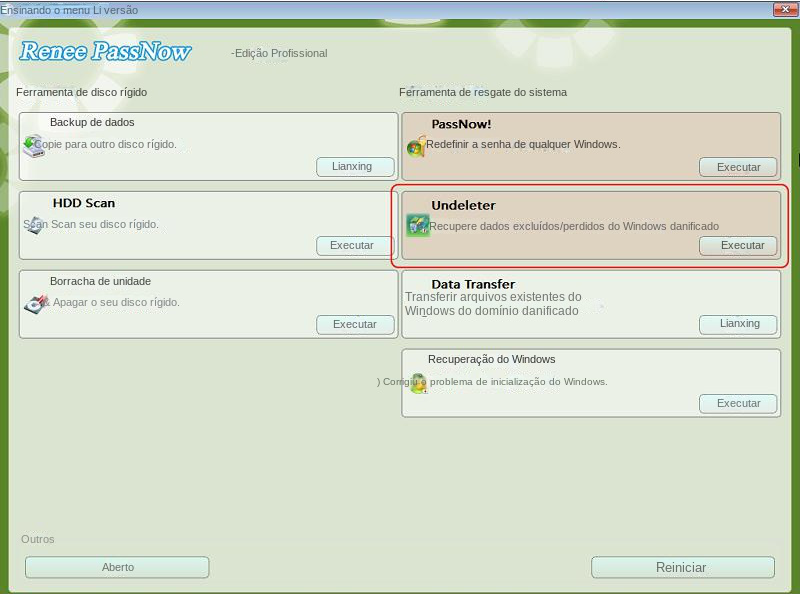This screenshot has height=594, width=800.
Task: Click the Recuperação do Windows repair icon
Action: 418,383
